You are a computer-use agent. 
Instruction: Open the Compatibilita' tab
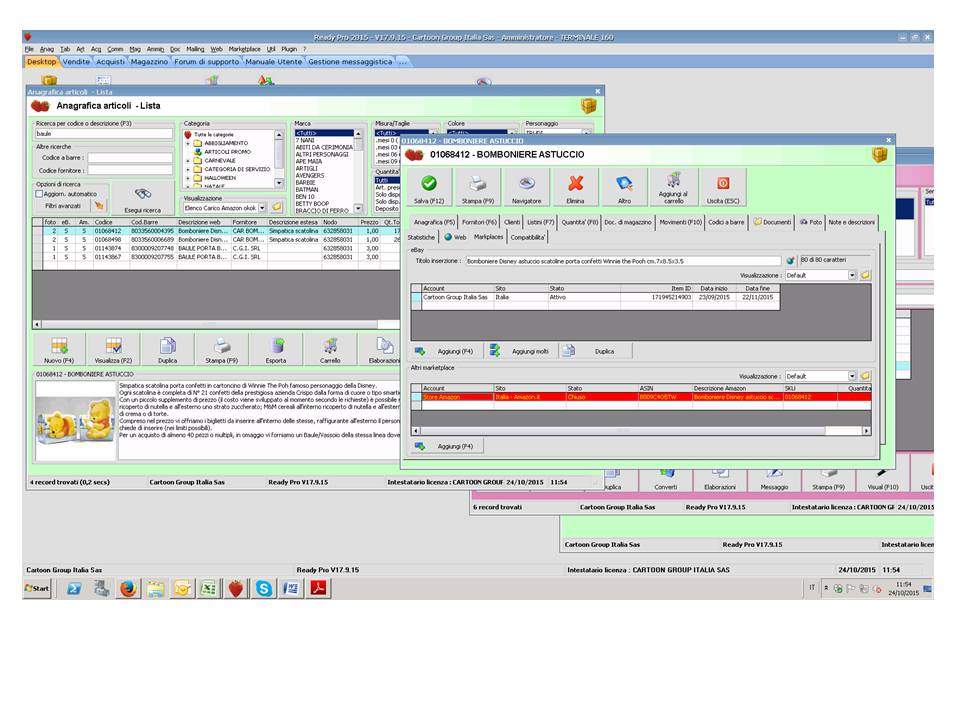click(x=527, y=237)
